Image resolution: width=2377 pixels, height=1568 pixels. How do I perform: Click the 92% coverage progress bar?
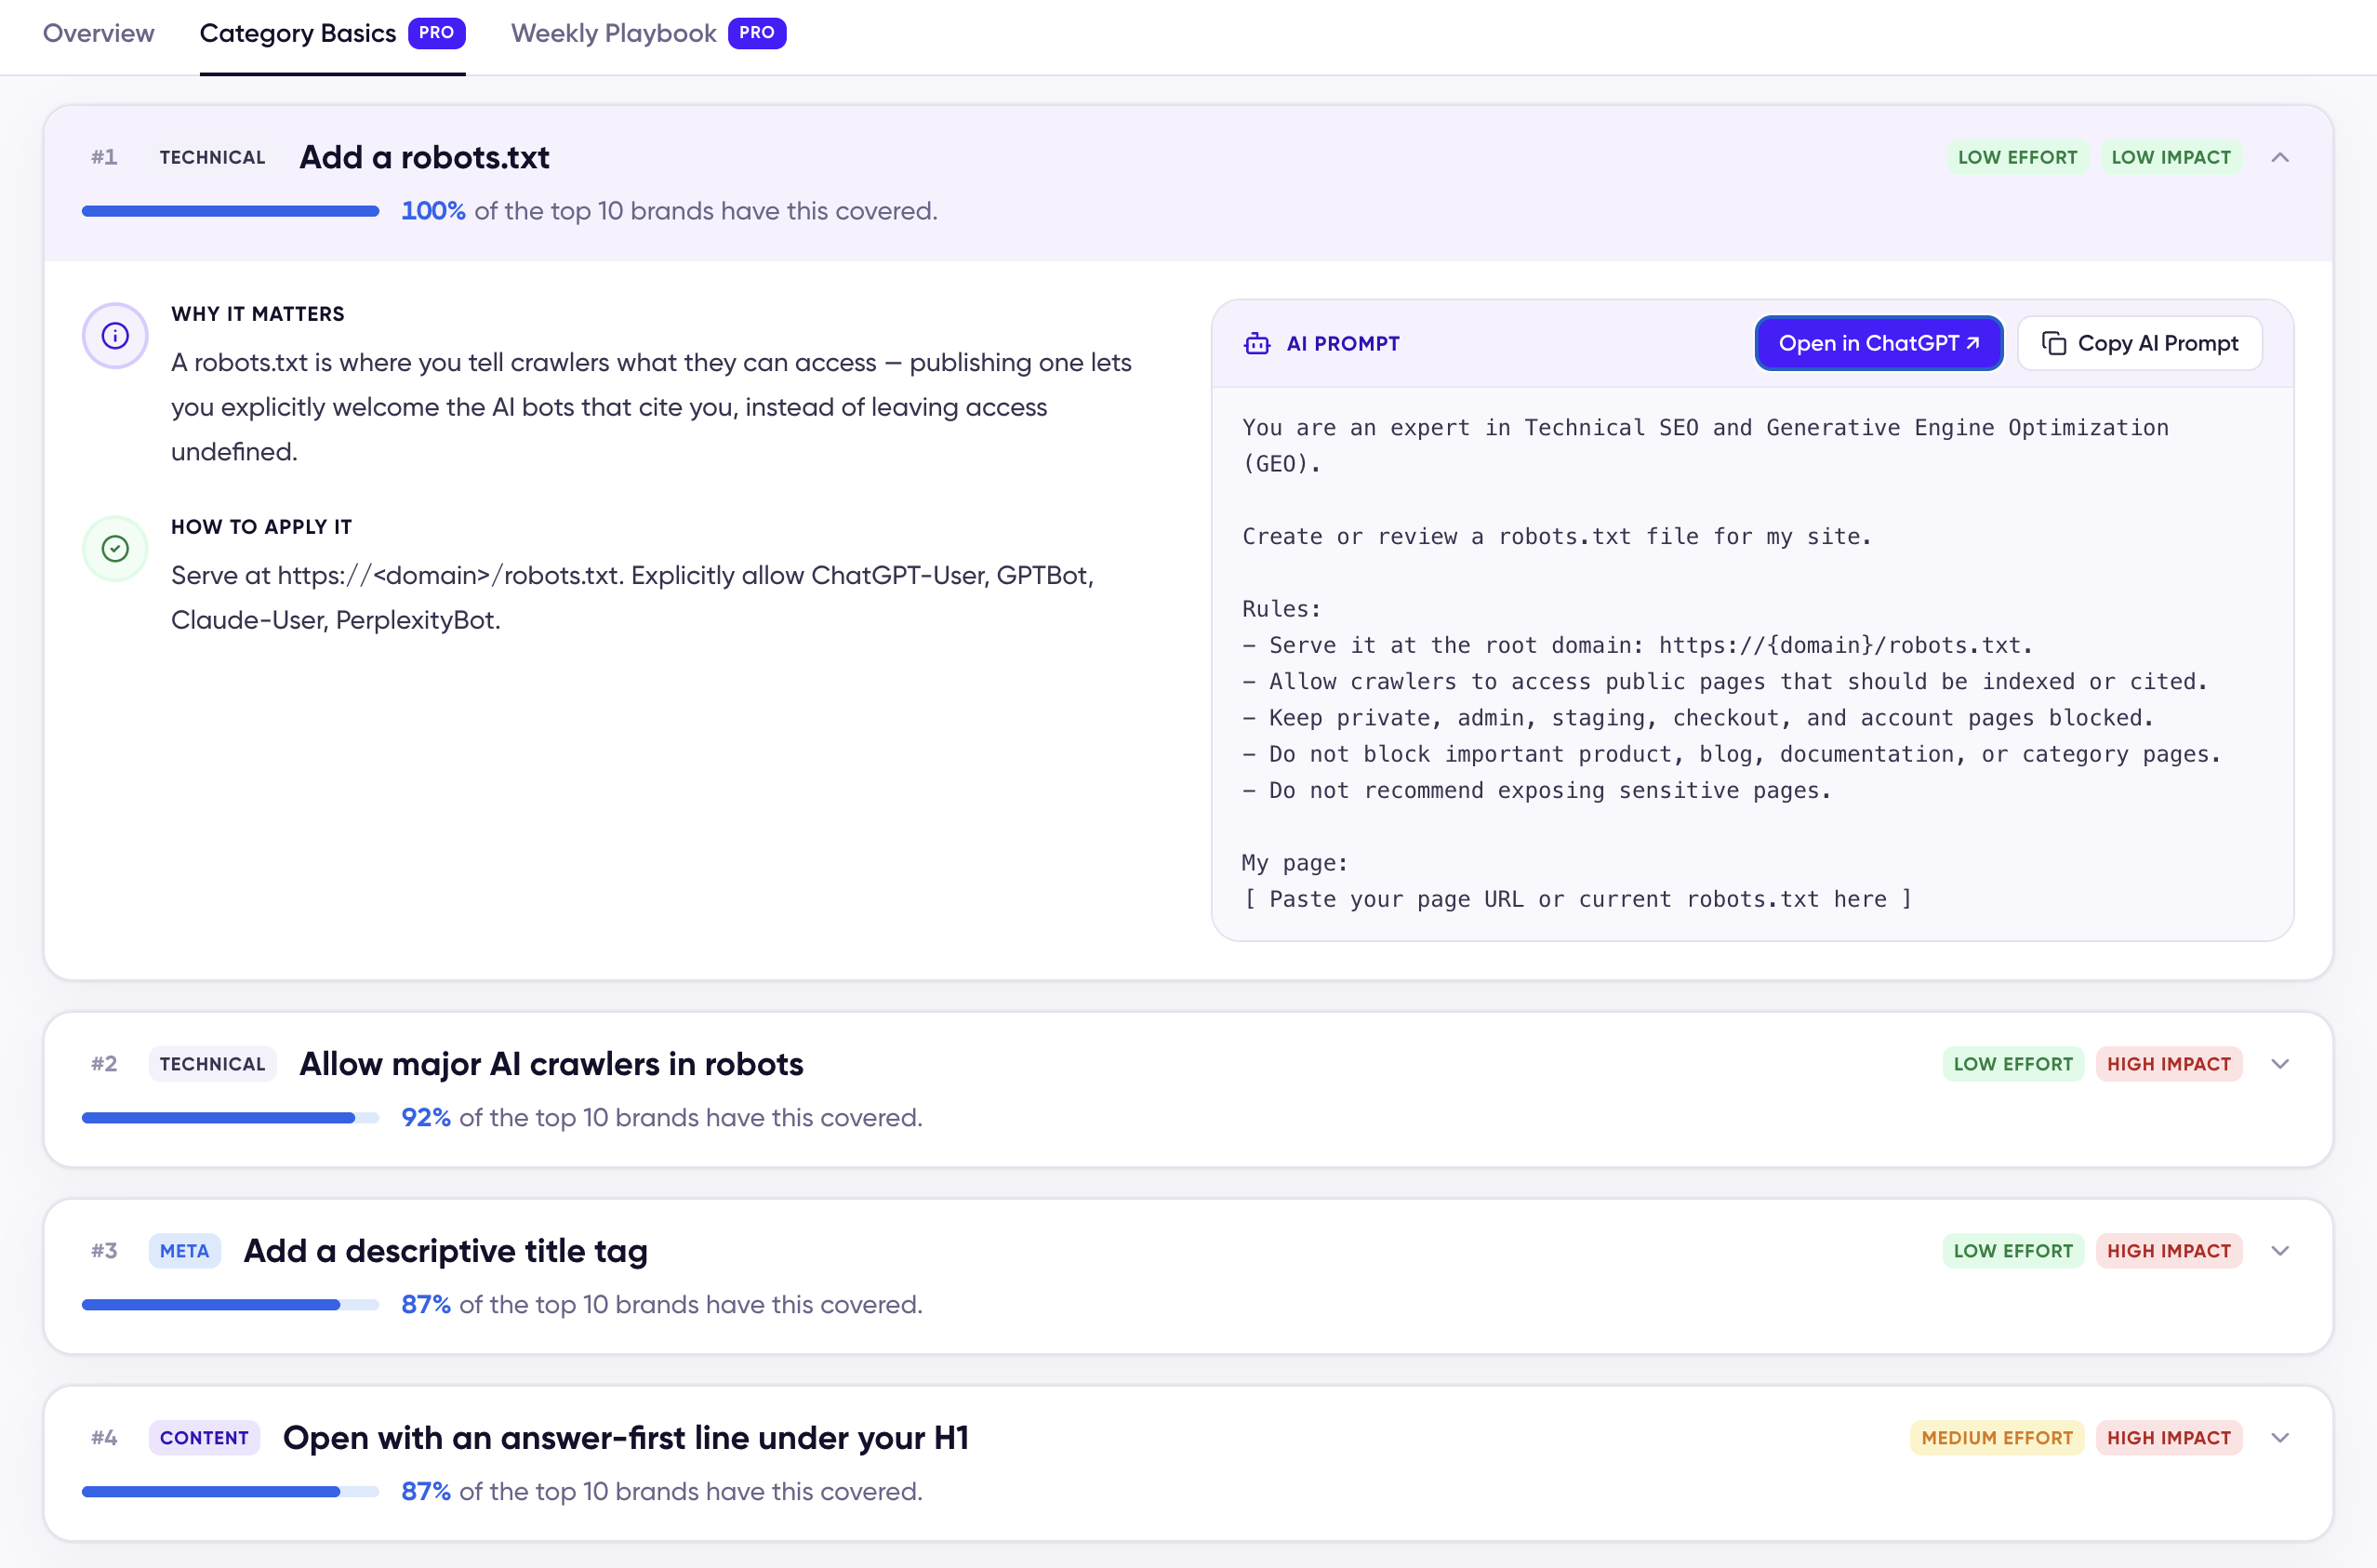(x=230, y=1118)
